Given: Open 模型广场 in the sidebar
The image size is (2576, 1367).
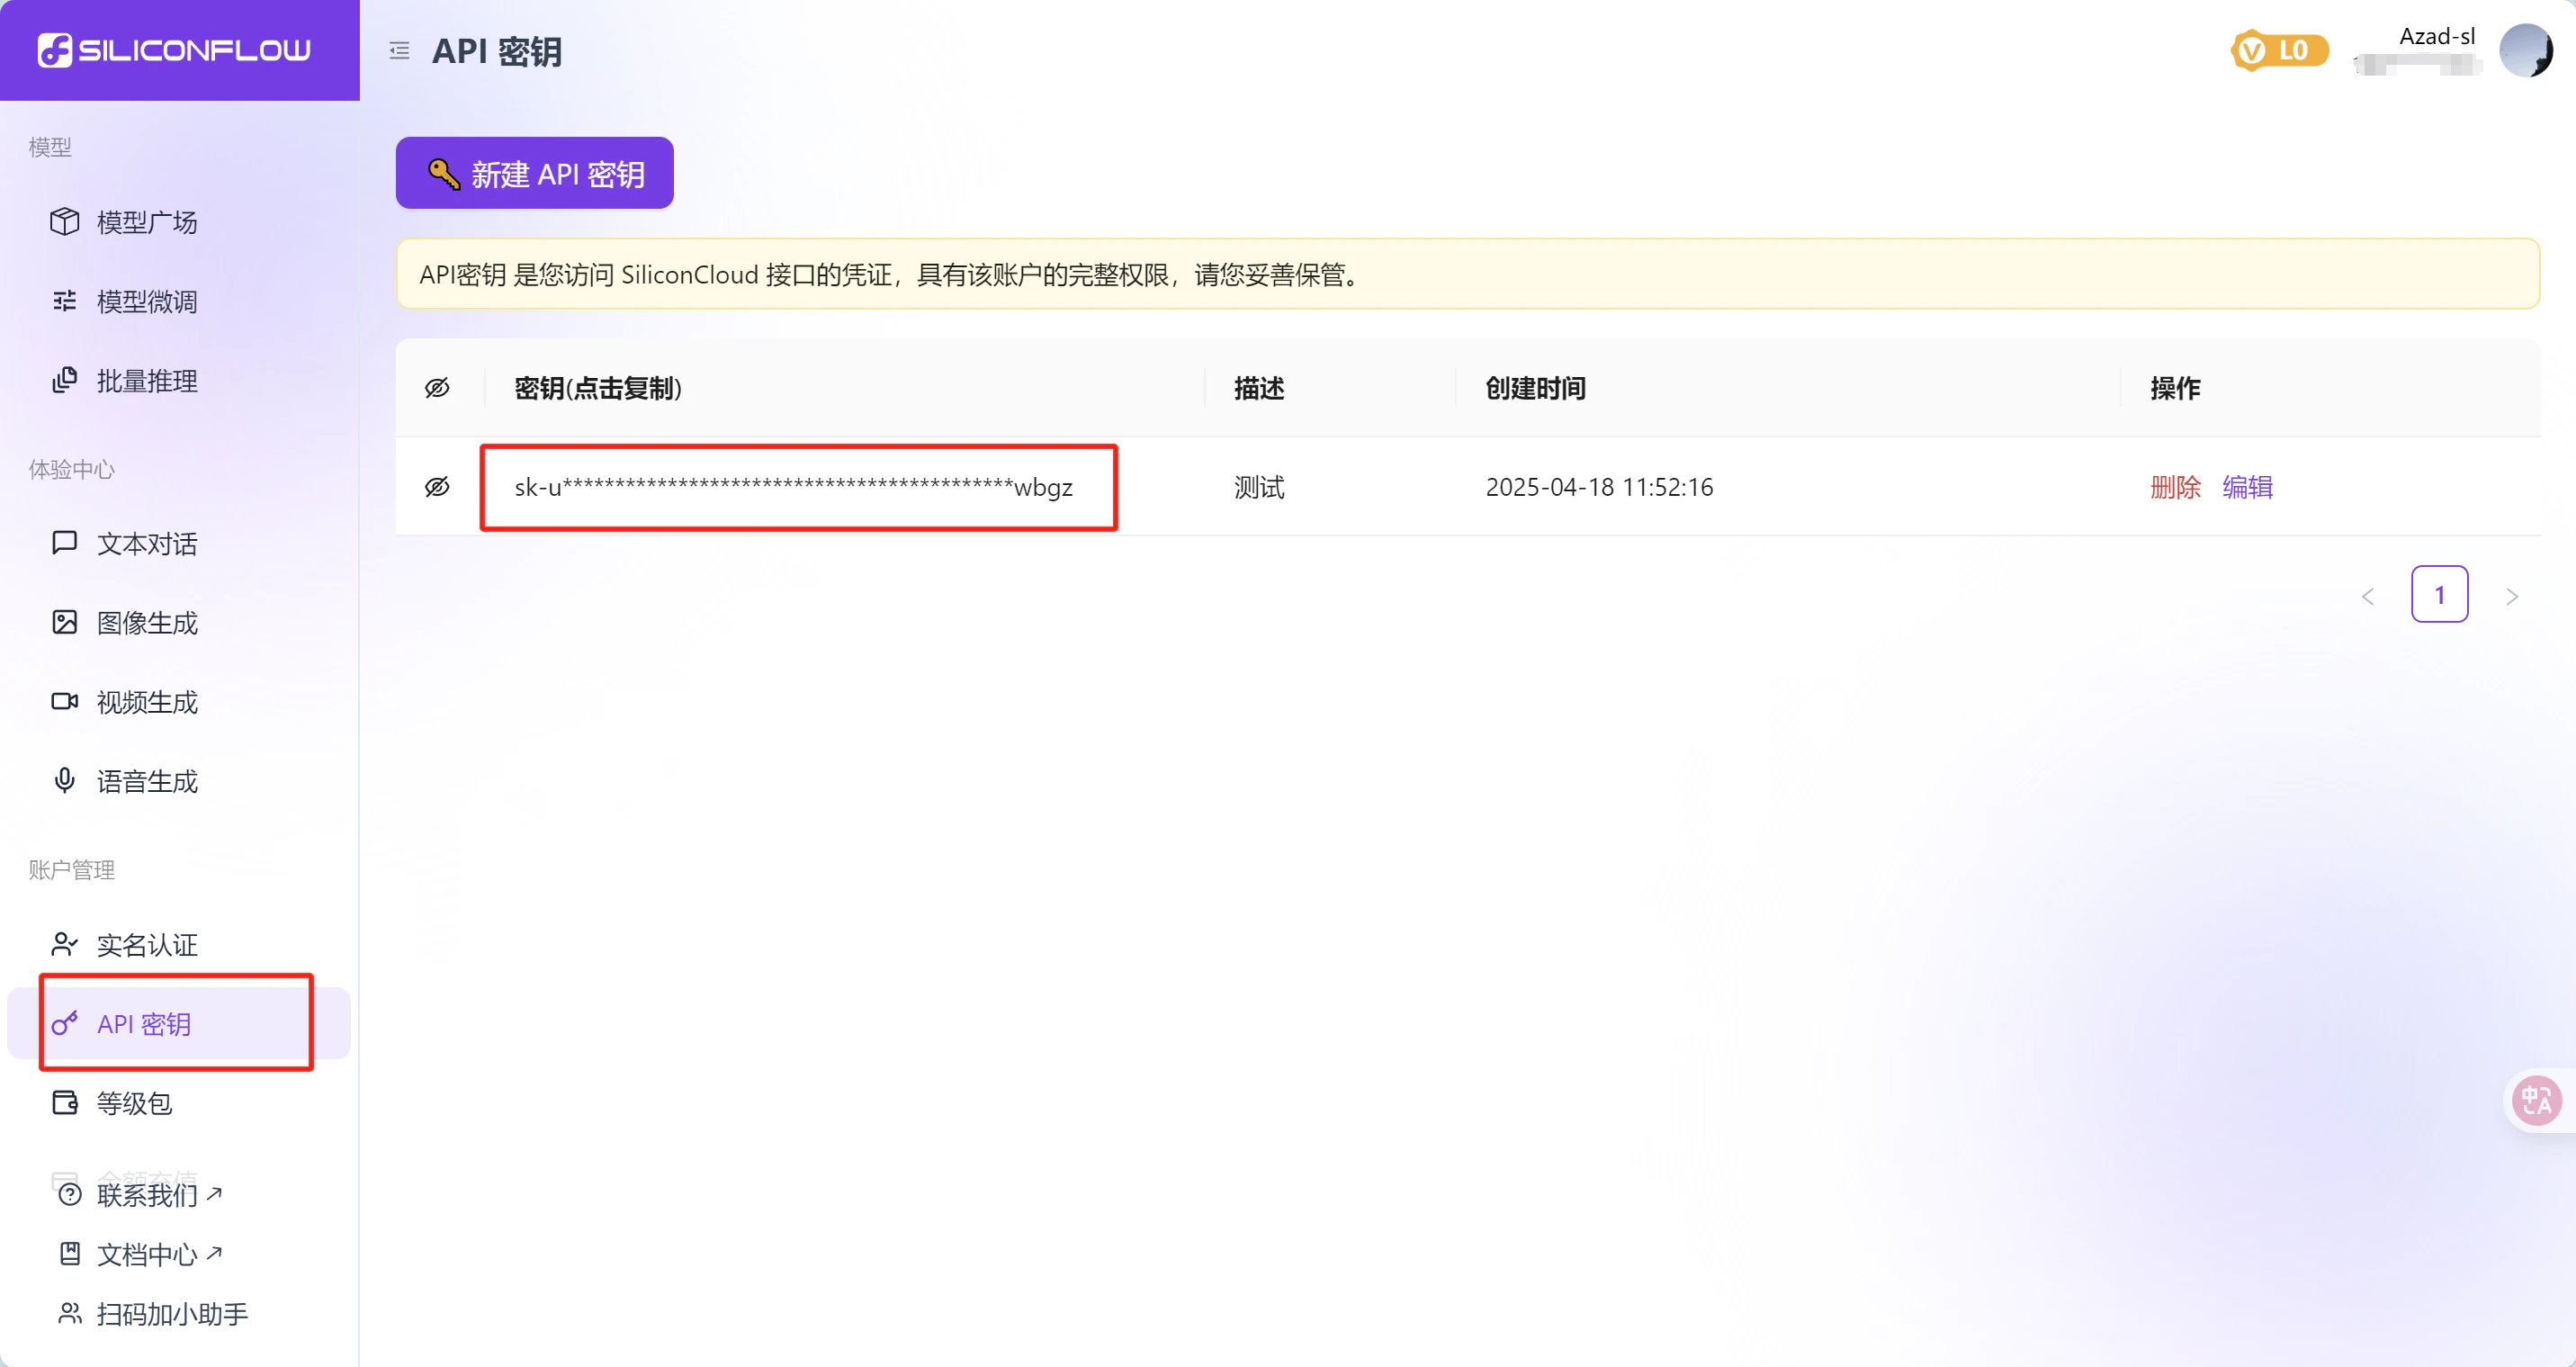Looking at the screenshot, I should [x=146, y=222].
